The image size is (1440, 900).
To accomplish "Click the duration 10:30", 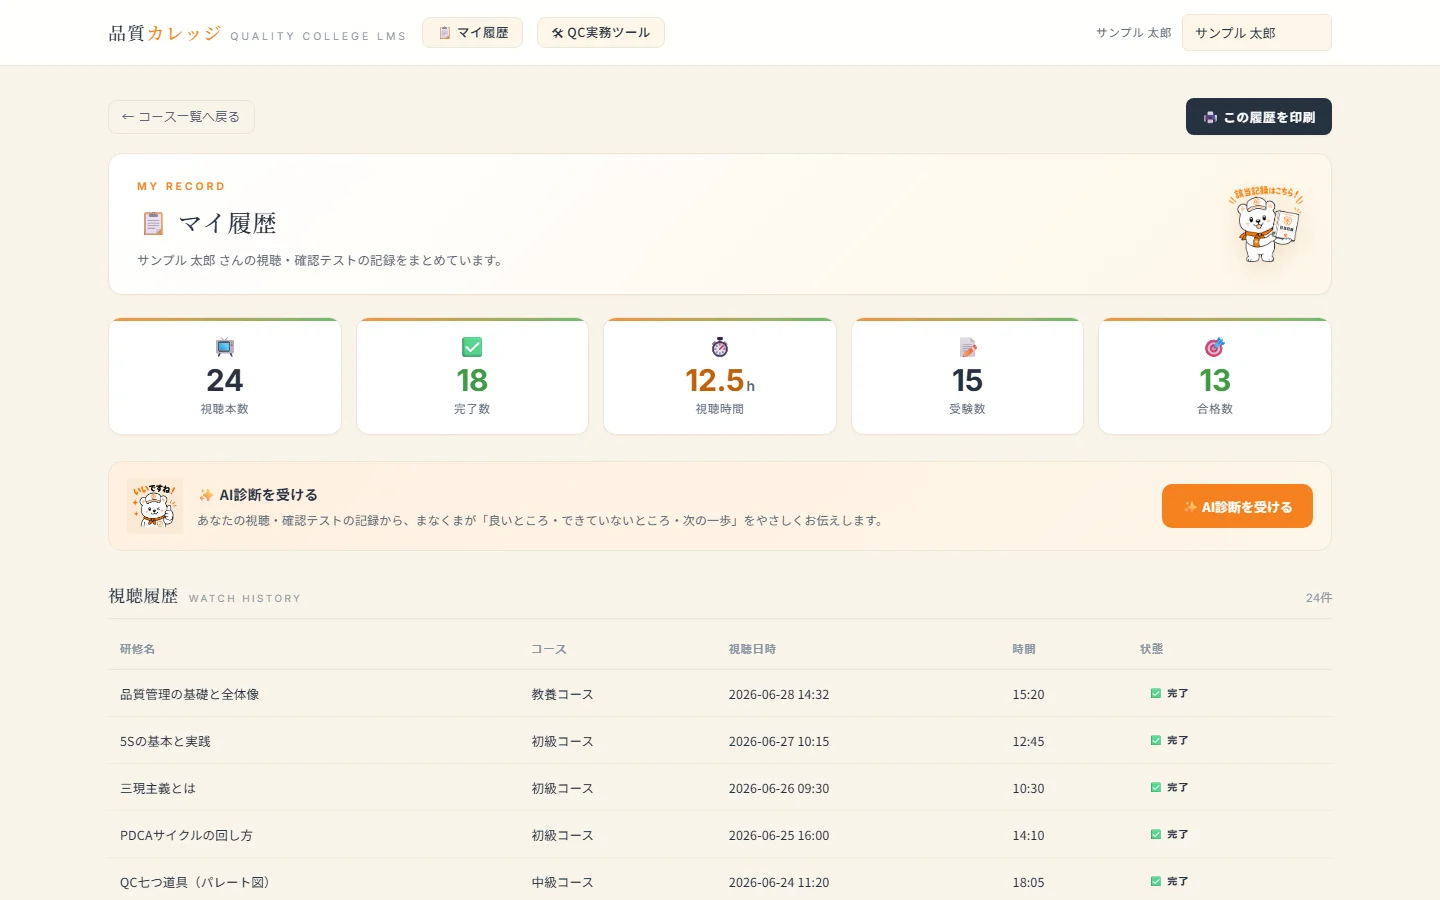I will click(x=1028, y=788).
